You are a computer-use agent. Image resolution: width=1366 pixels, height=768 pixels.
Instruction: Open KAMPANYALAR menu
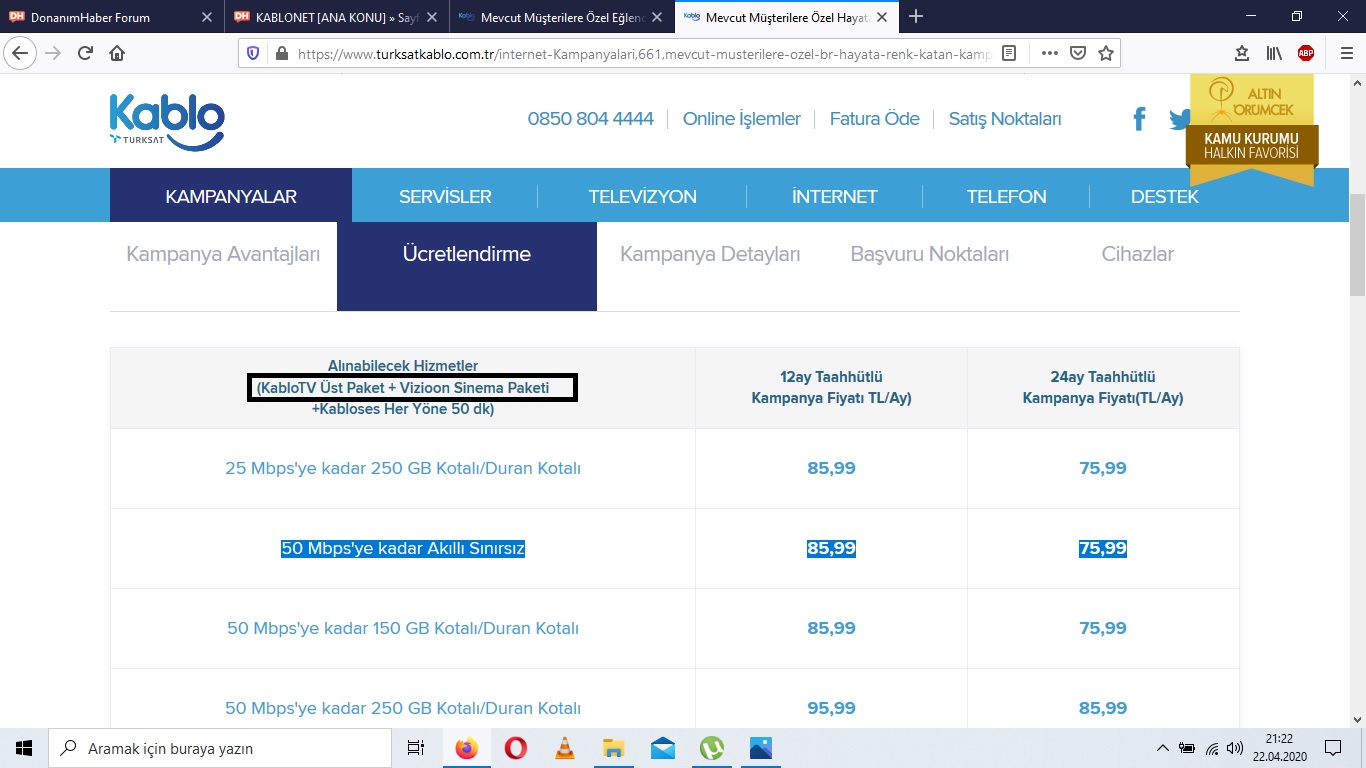coord(231,196)
